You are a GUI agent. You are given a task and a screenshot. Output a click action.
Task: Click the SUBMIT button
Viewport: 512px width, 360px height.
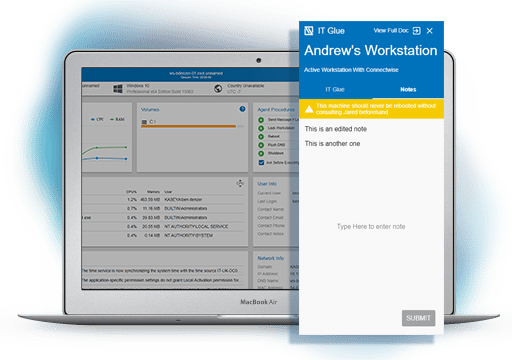(418, 318)
